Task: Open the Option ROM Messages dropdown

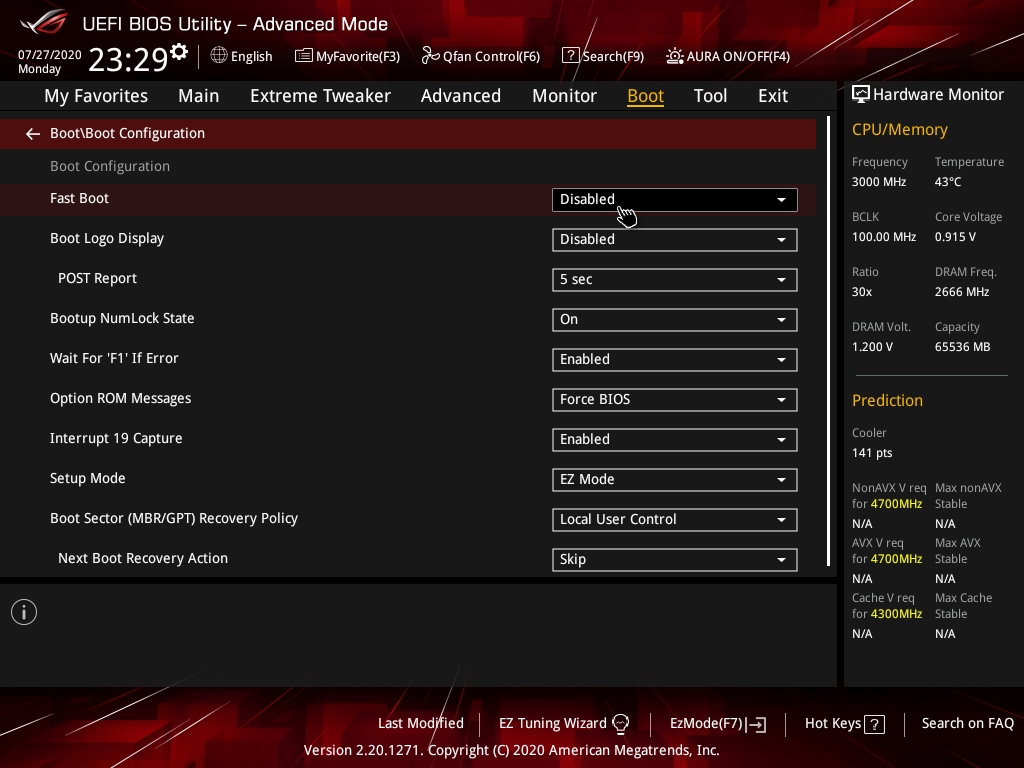Action: click(675, 400)
